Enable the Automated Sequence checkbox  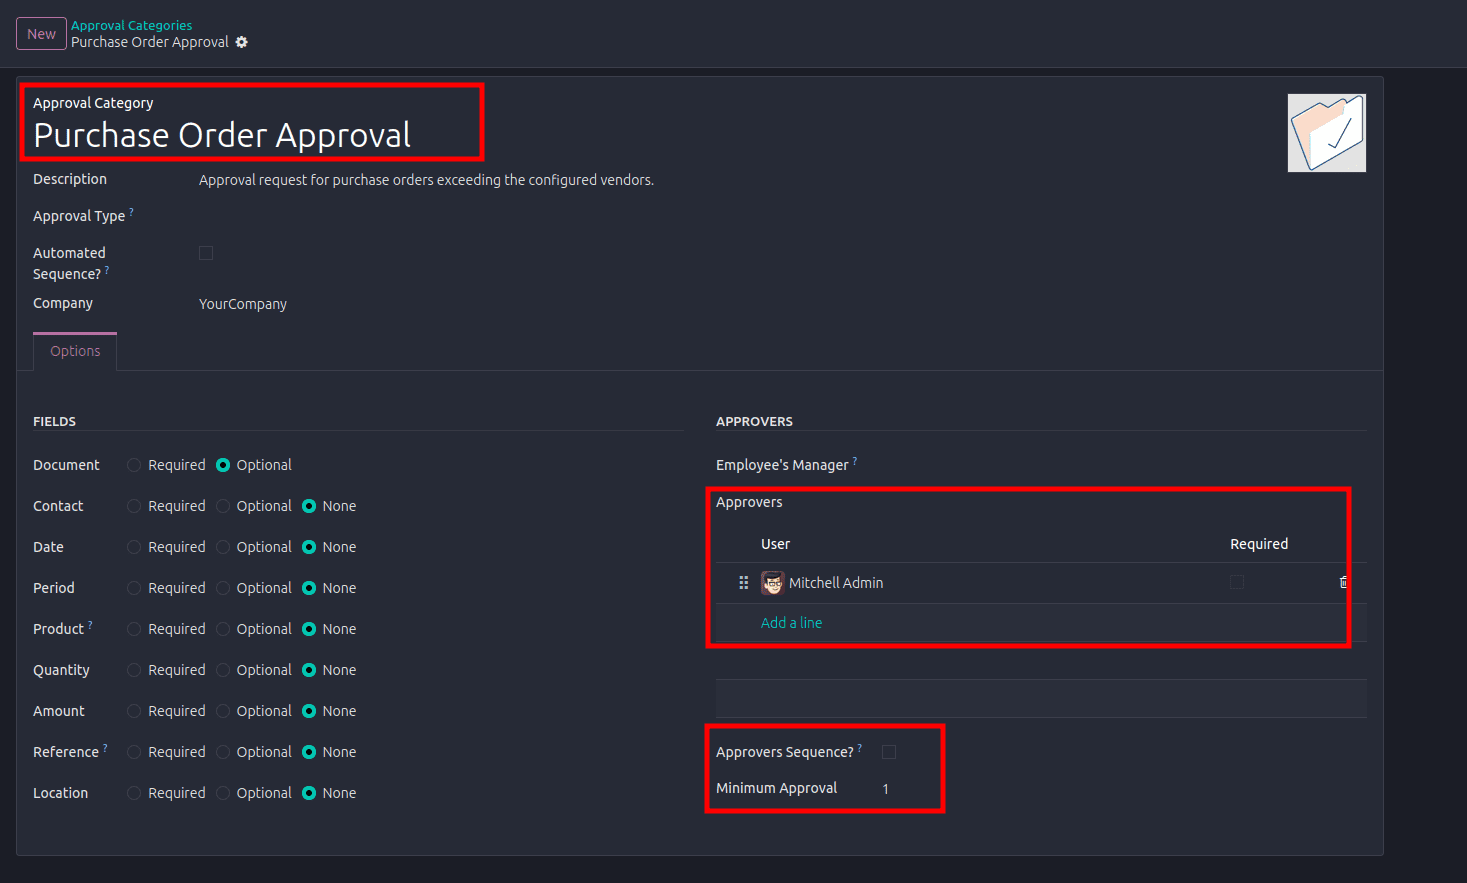tap(206, 253)
